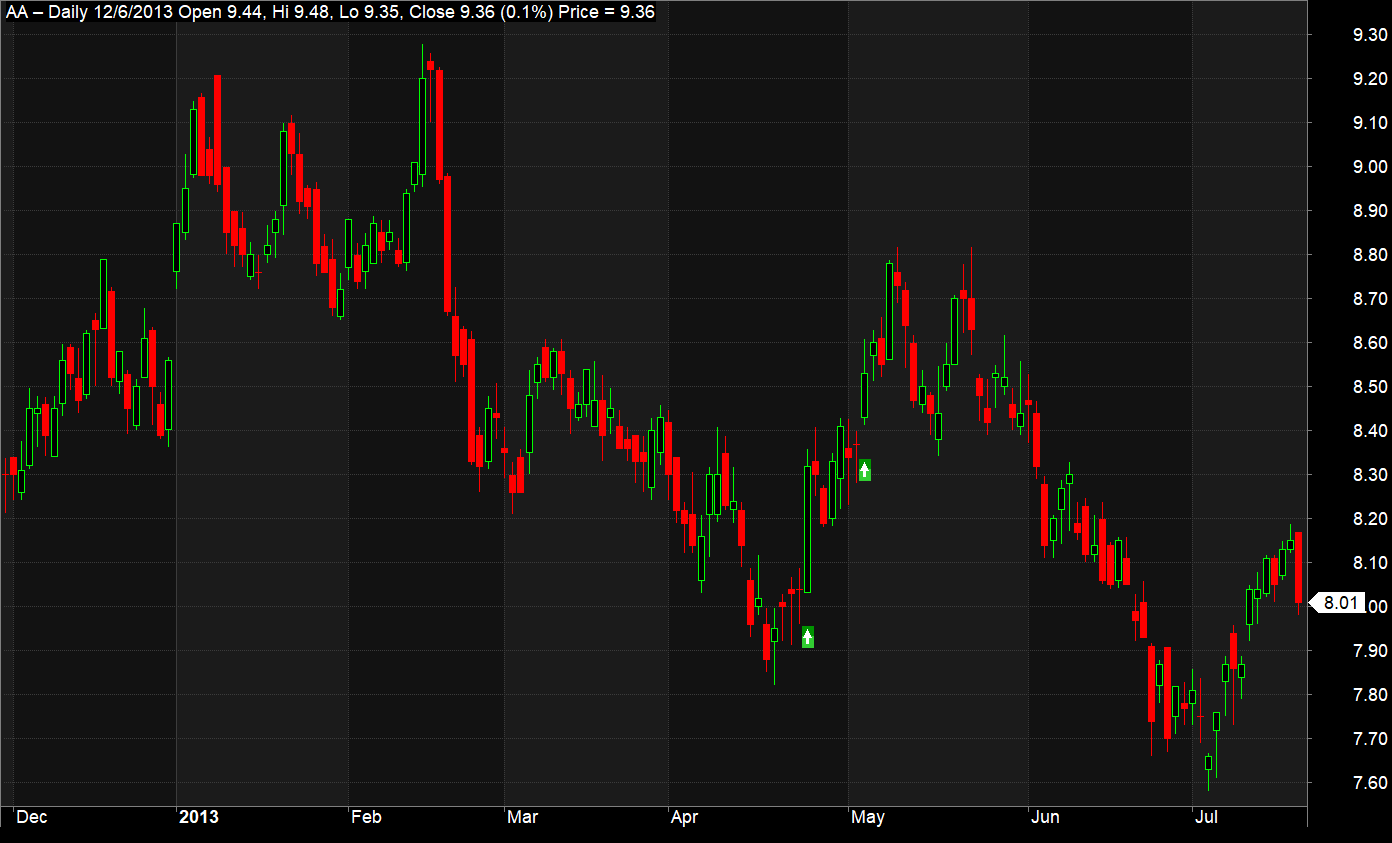Click the green buy arrow near 7.90 level
Image resolution: width=1392 pixels, height=843 pixels.
coord(808,636)
